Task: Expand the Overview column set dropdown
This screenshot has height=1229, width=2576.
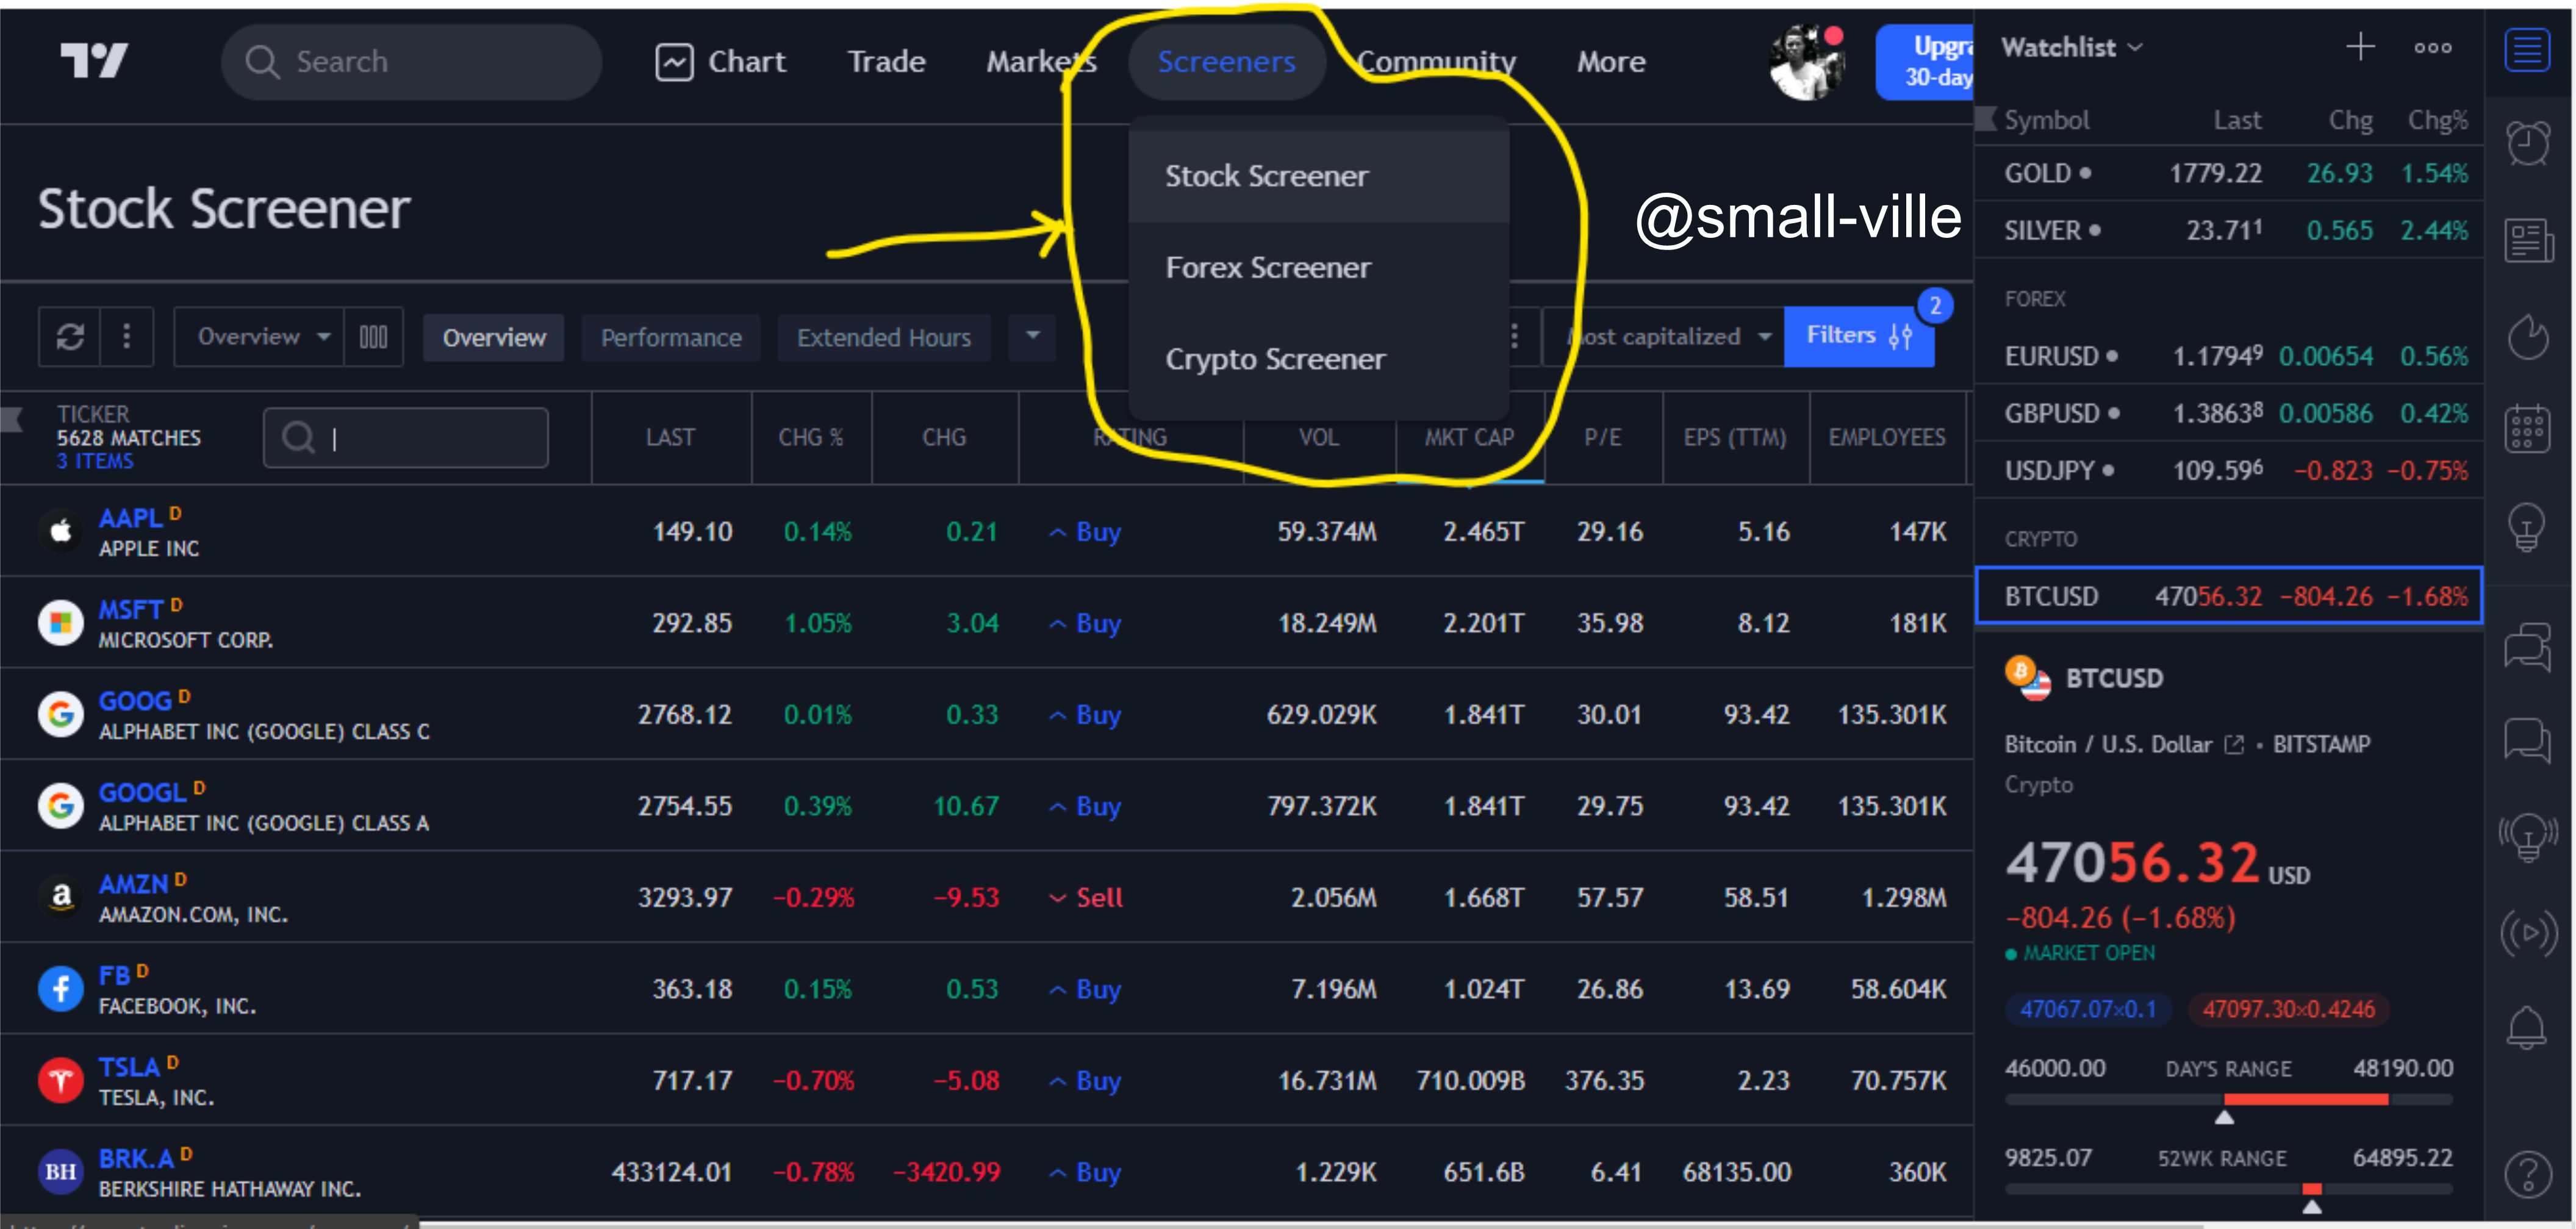Action: click(259, 337)
